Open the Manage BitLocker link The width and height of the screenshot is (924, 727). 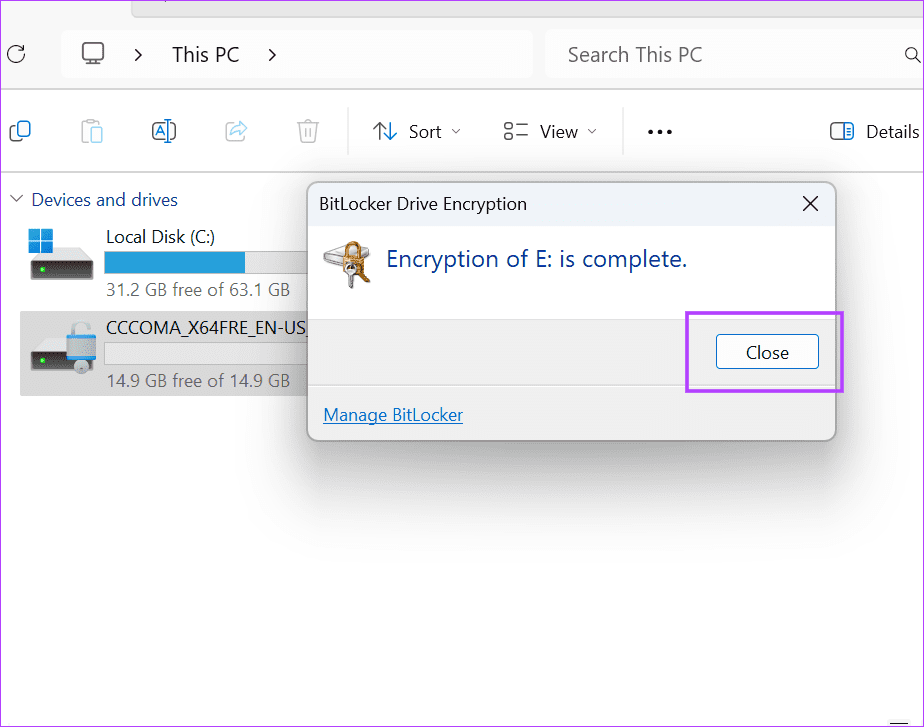tap(393, 415)
